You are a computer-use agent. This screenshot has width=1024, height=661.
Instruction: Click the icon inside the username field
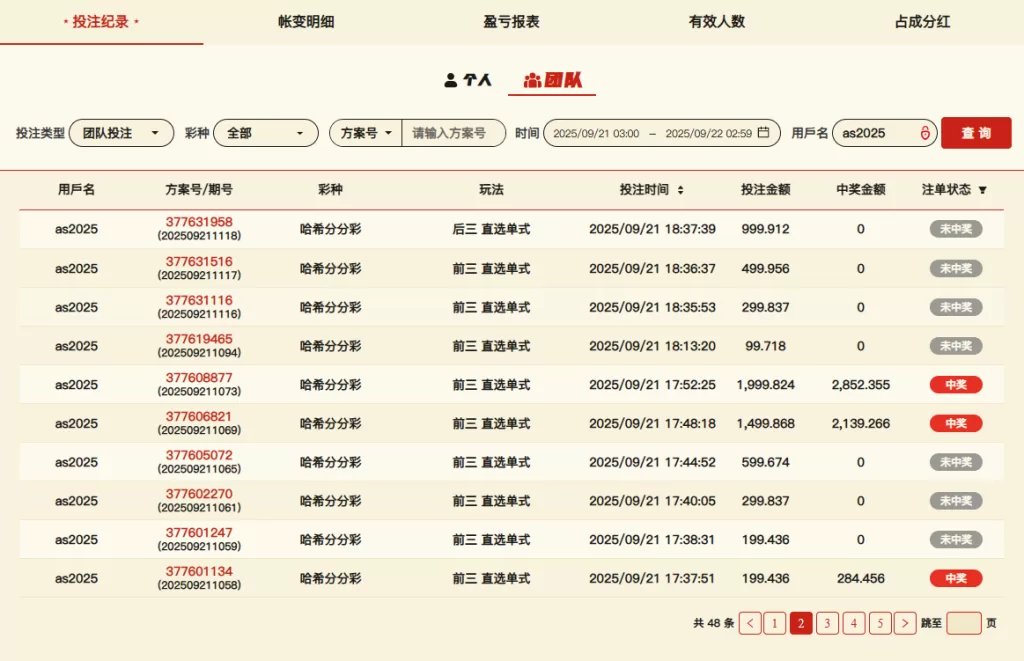click(x=925, y=133)
